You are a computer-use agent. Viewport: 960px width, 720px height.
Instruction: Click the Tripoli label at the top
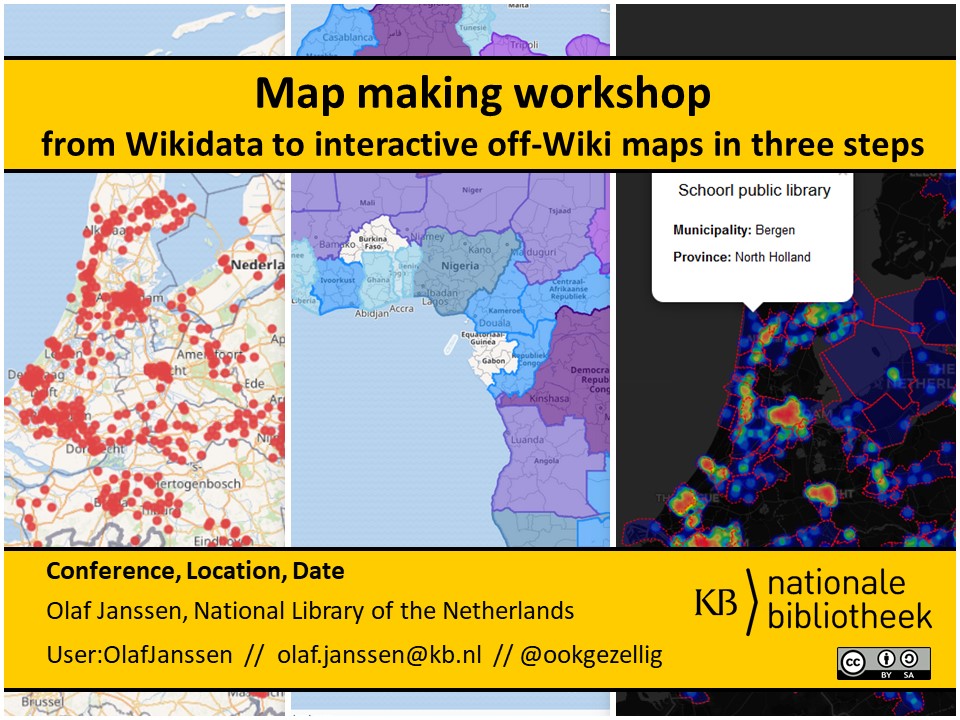tap(524, 45)
